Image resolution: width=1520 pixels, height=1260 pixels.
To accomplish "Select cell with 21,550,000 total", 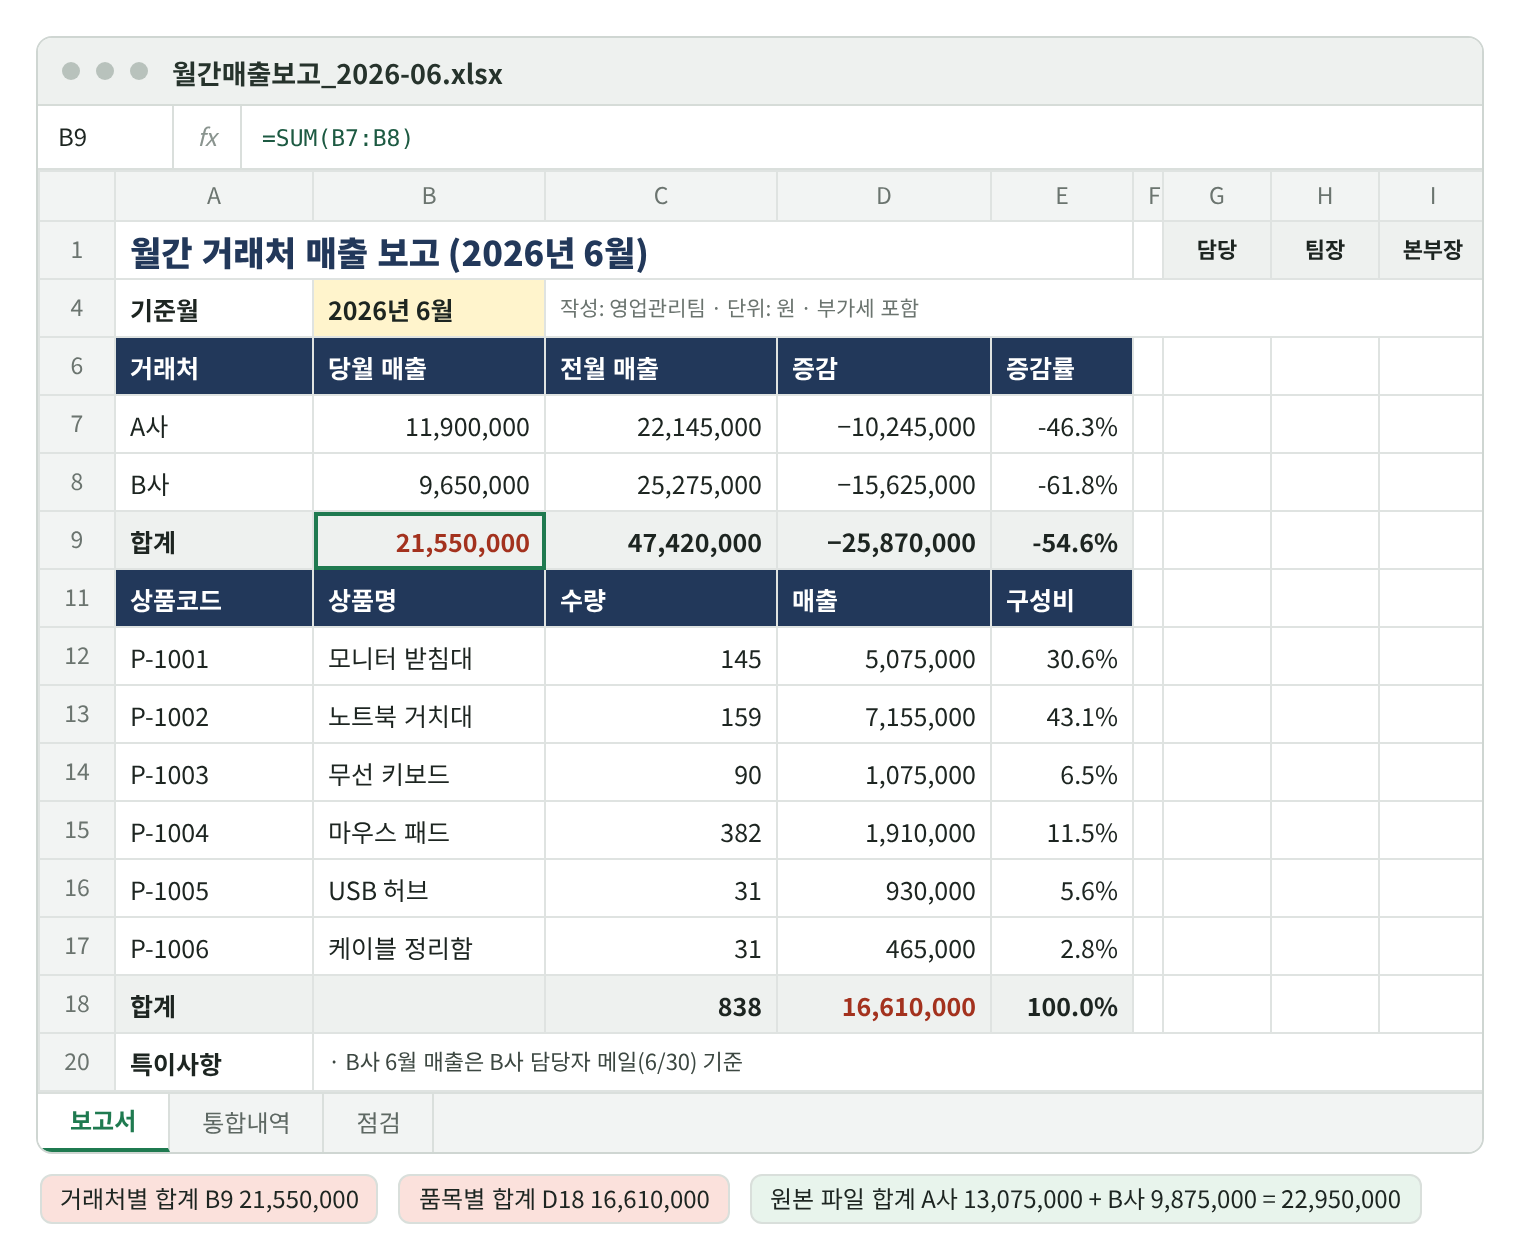I will pyautogui.click(x=429, y=541).
